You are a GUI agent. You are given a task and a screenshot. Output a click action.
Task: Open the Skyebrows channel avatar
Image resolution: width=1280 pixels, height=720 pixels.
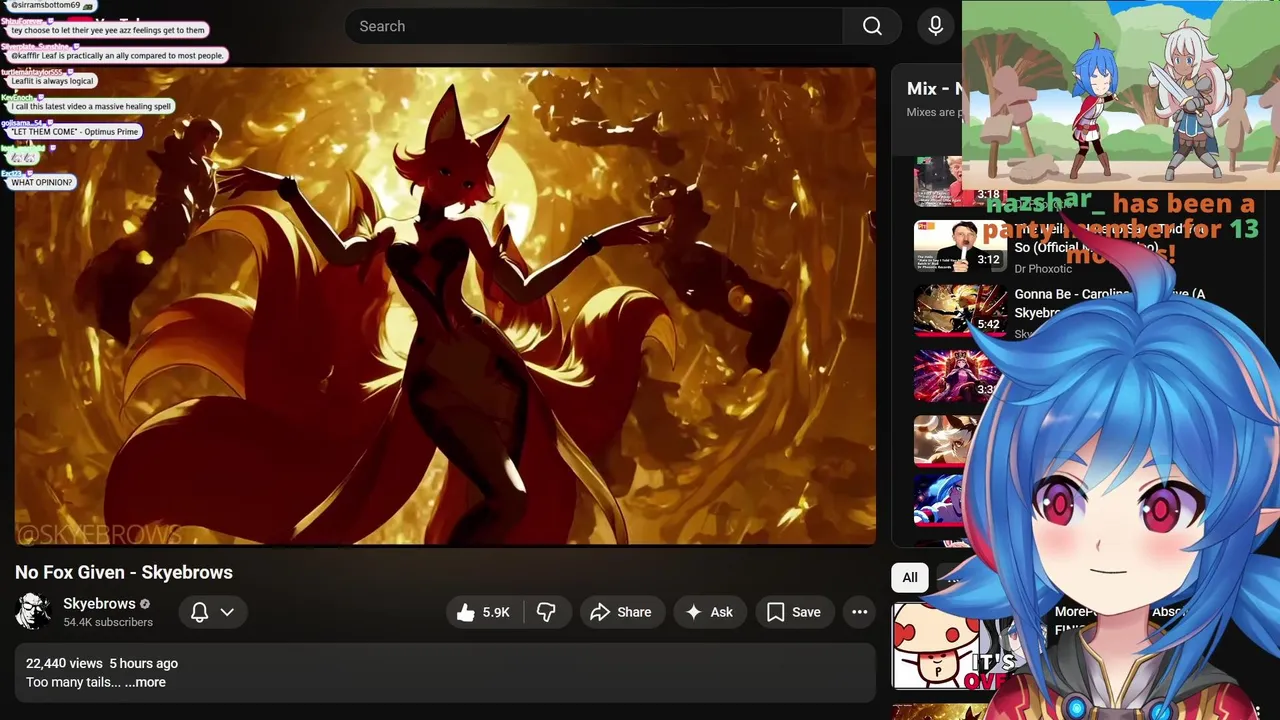33,611
